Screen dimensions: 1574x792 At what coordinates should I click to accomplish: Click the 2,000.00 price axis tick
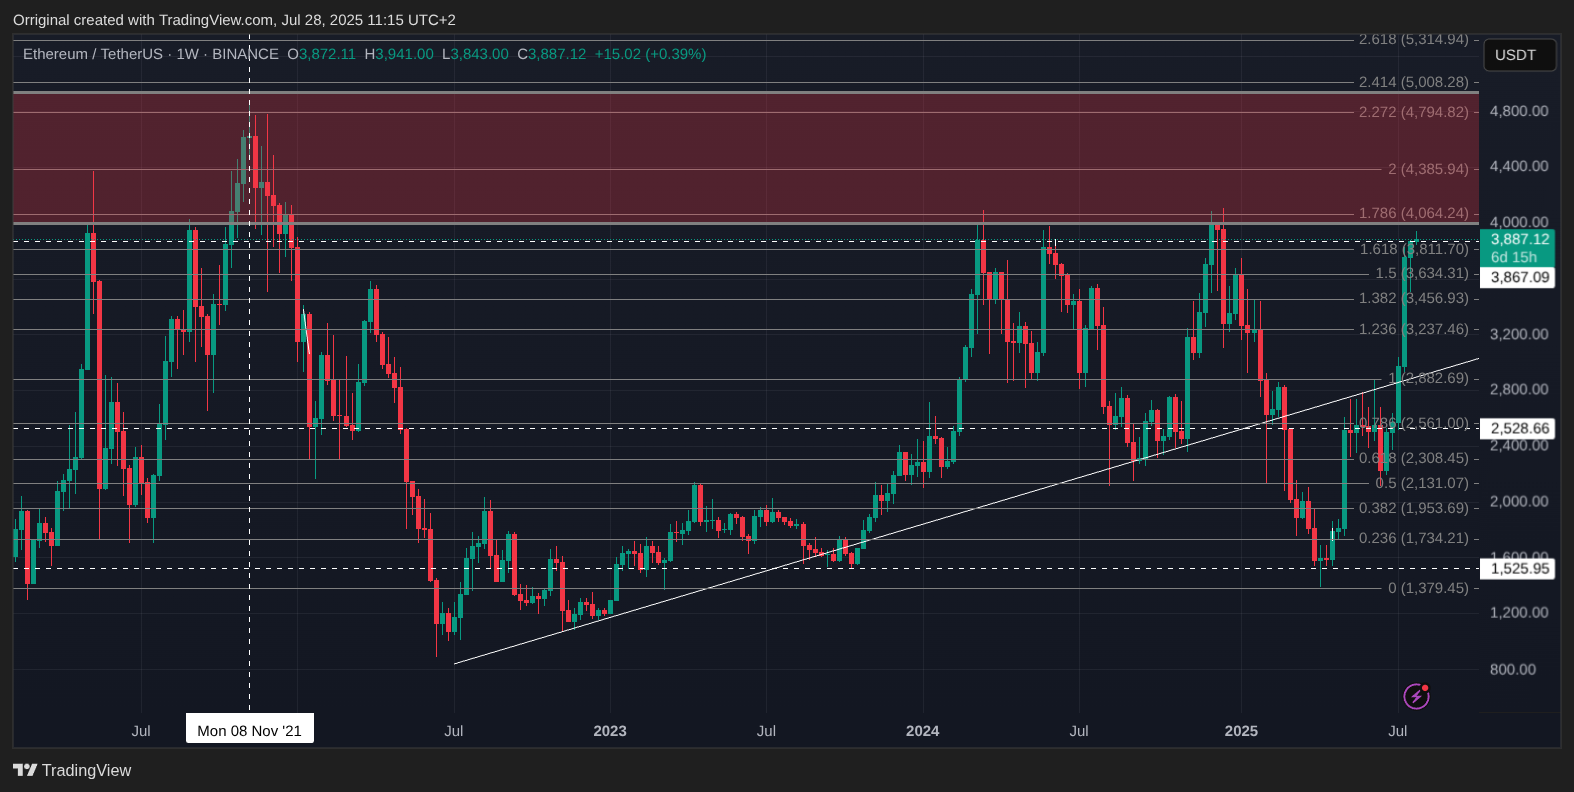1518,501
